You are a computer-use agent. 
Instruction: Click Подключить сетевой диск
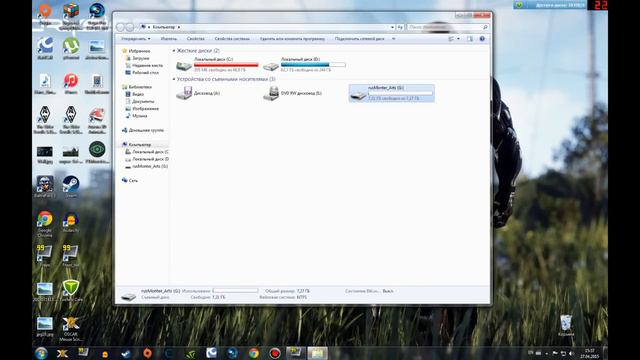360,39
